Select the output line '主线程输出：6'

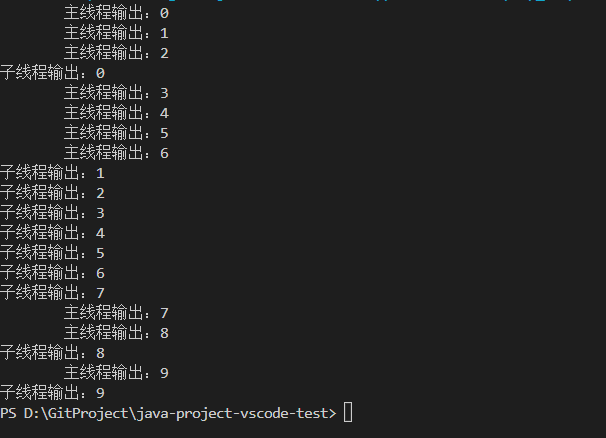tap(116, 153)
